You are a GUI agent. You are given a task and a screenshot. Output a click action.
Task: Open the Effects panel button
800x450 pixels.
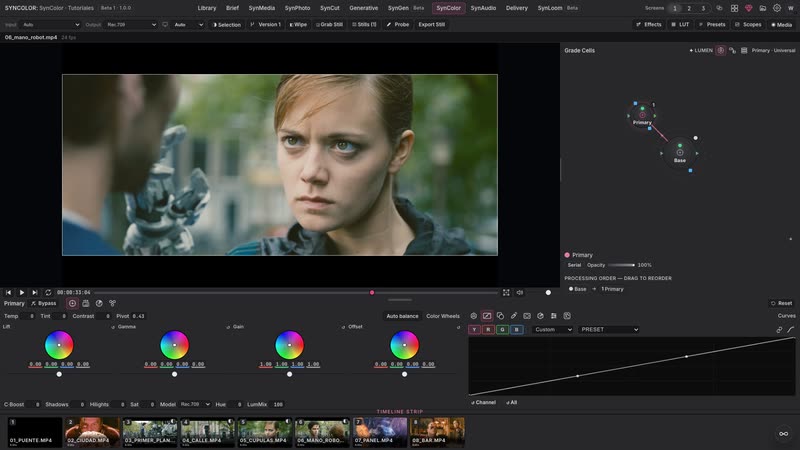pos(649,24)
